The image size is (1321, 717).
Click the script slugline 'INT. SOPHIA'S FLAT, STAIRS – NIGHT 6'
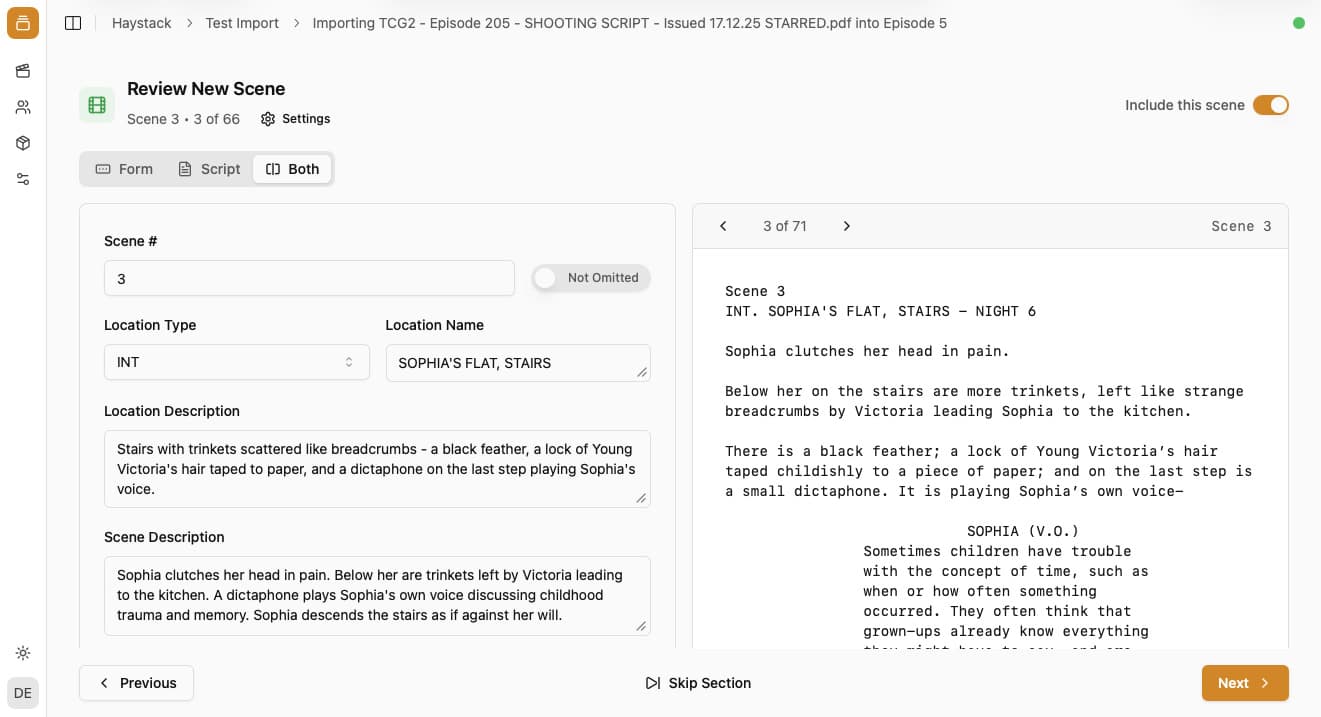[880, 311]
